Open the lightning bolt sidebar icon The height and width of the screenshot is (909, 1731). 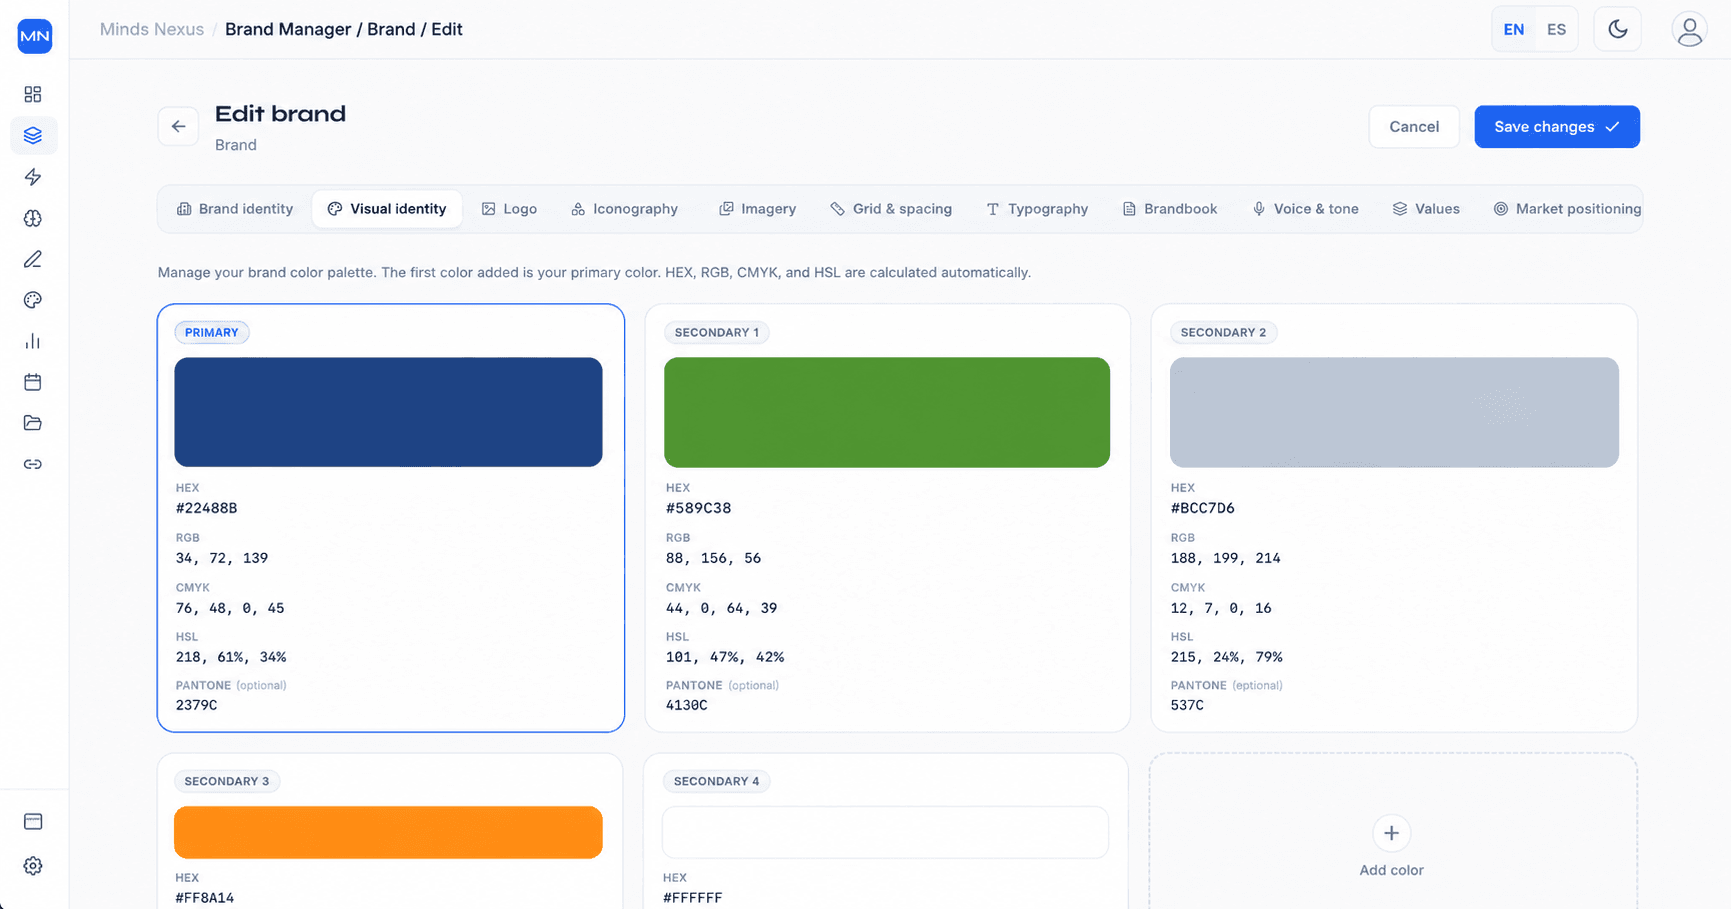33,177
